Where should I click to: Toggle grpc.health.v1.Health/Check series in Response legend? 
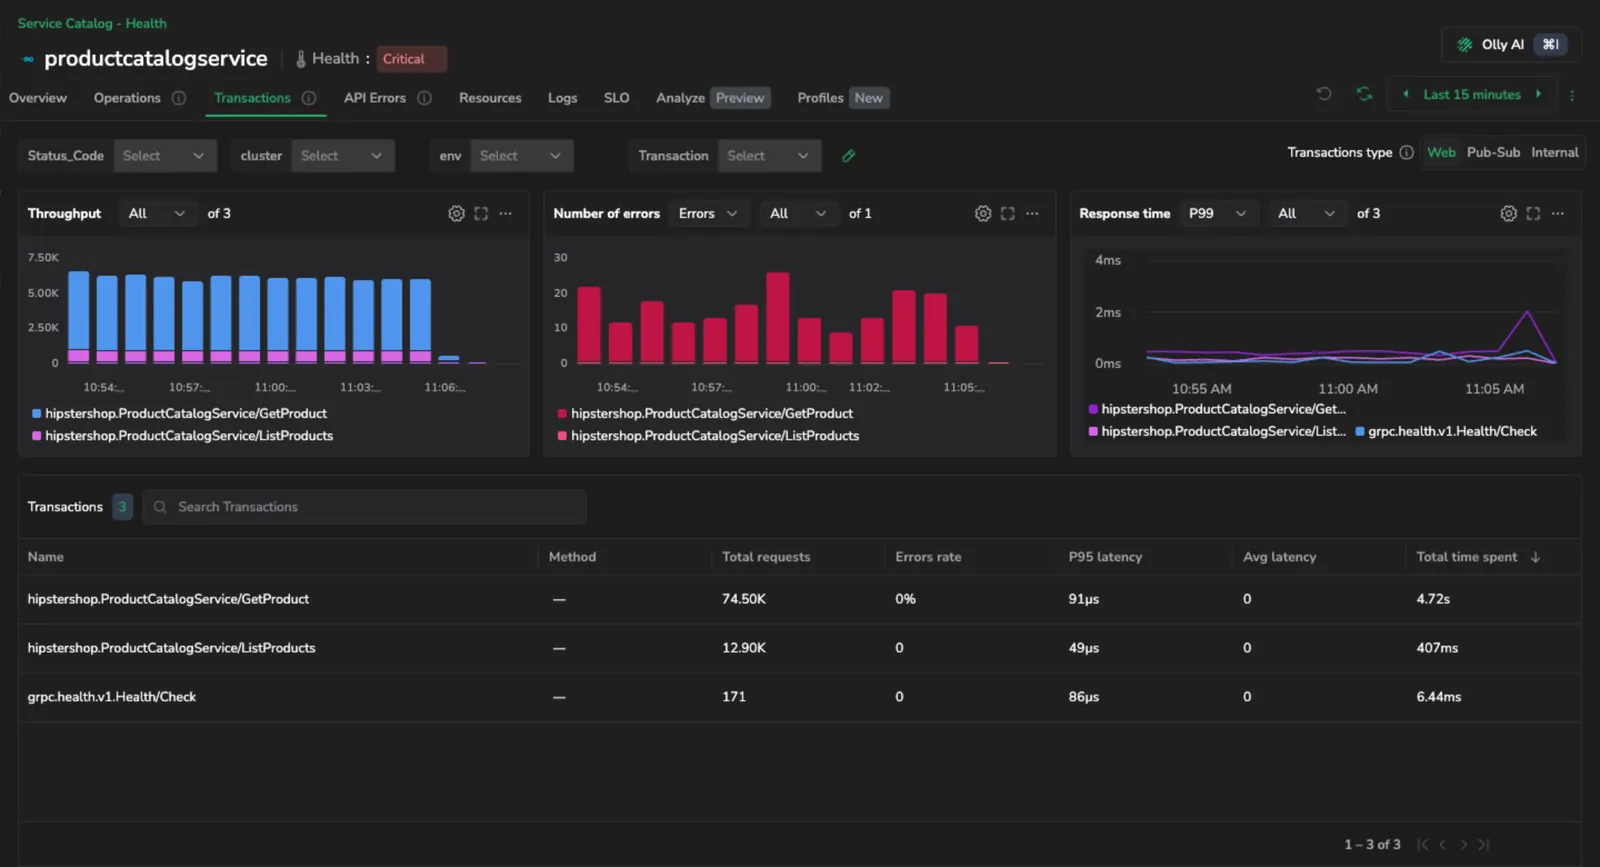(1446, 432)
